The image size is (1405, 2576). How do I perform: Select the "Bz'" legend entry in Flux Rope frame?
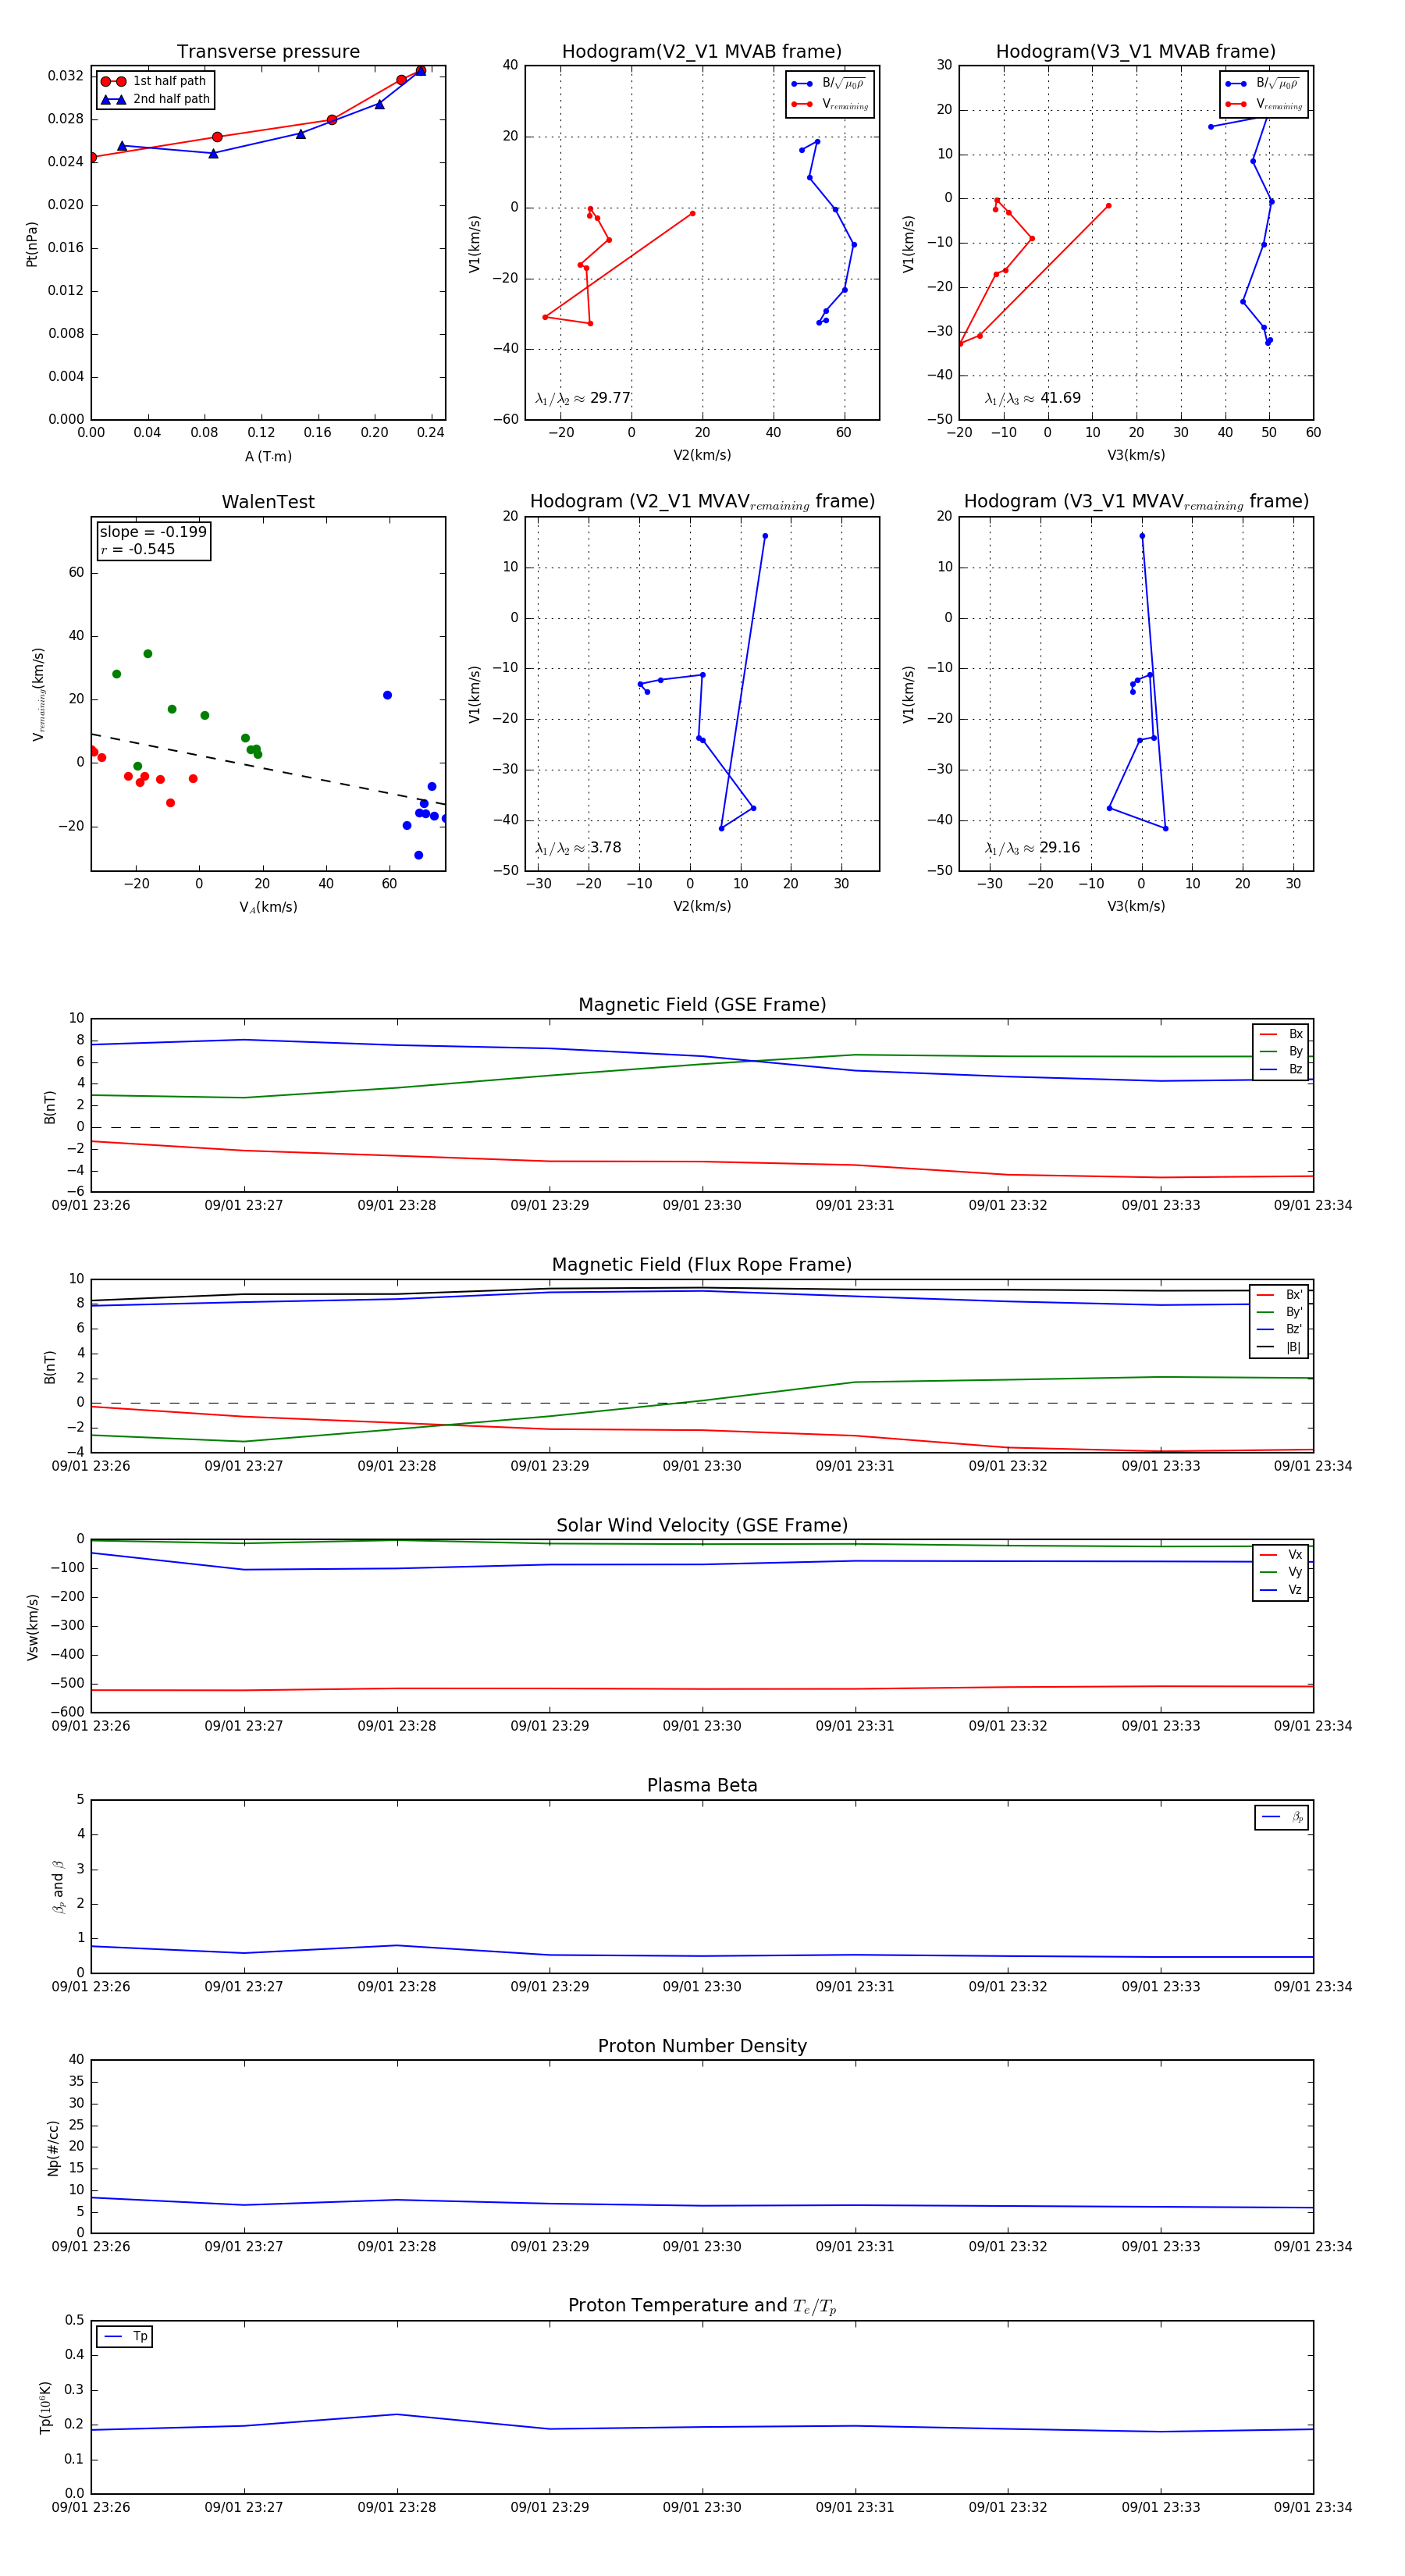(x=1279, y=1329)
